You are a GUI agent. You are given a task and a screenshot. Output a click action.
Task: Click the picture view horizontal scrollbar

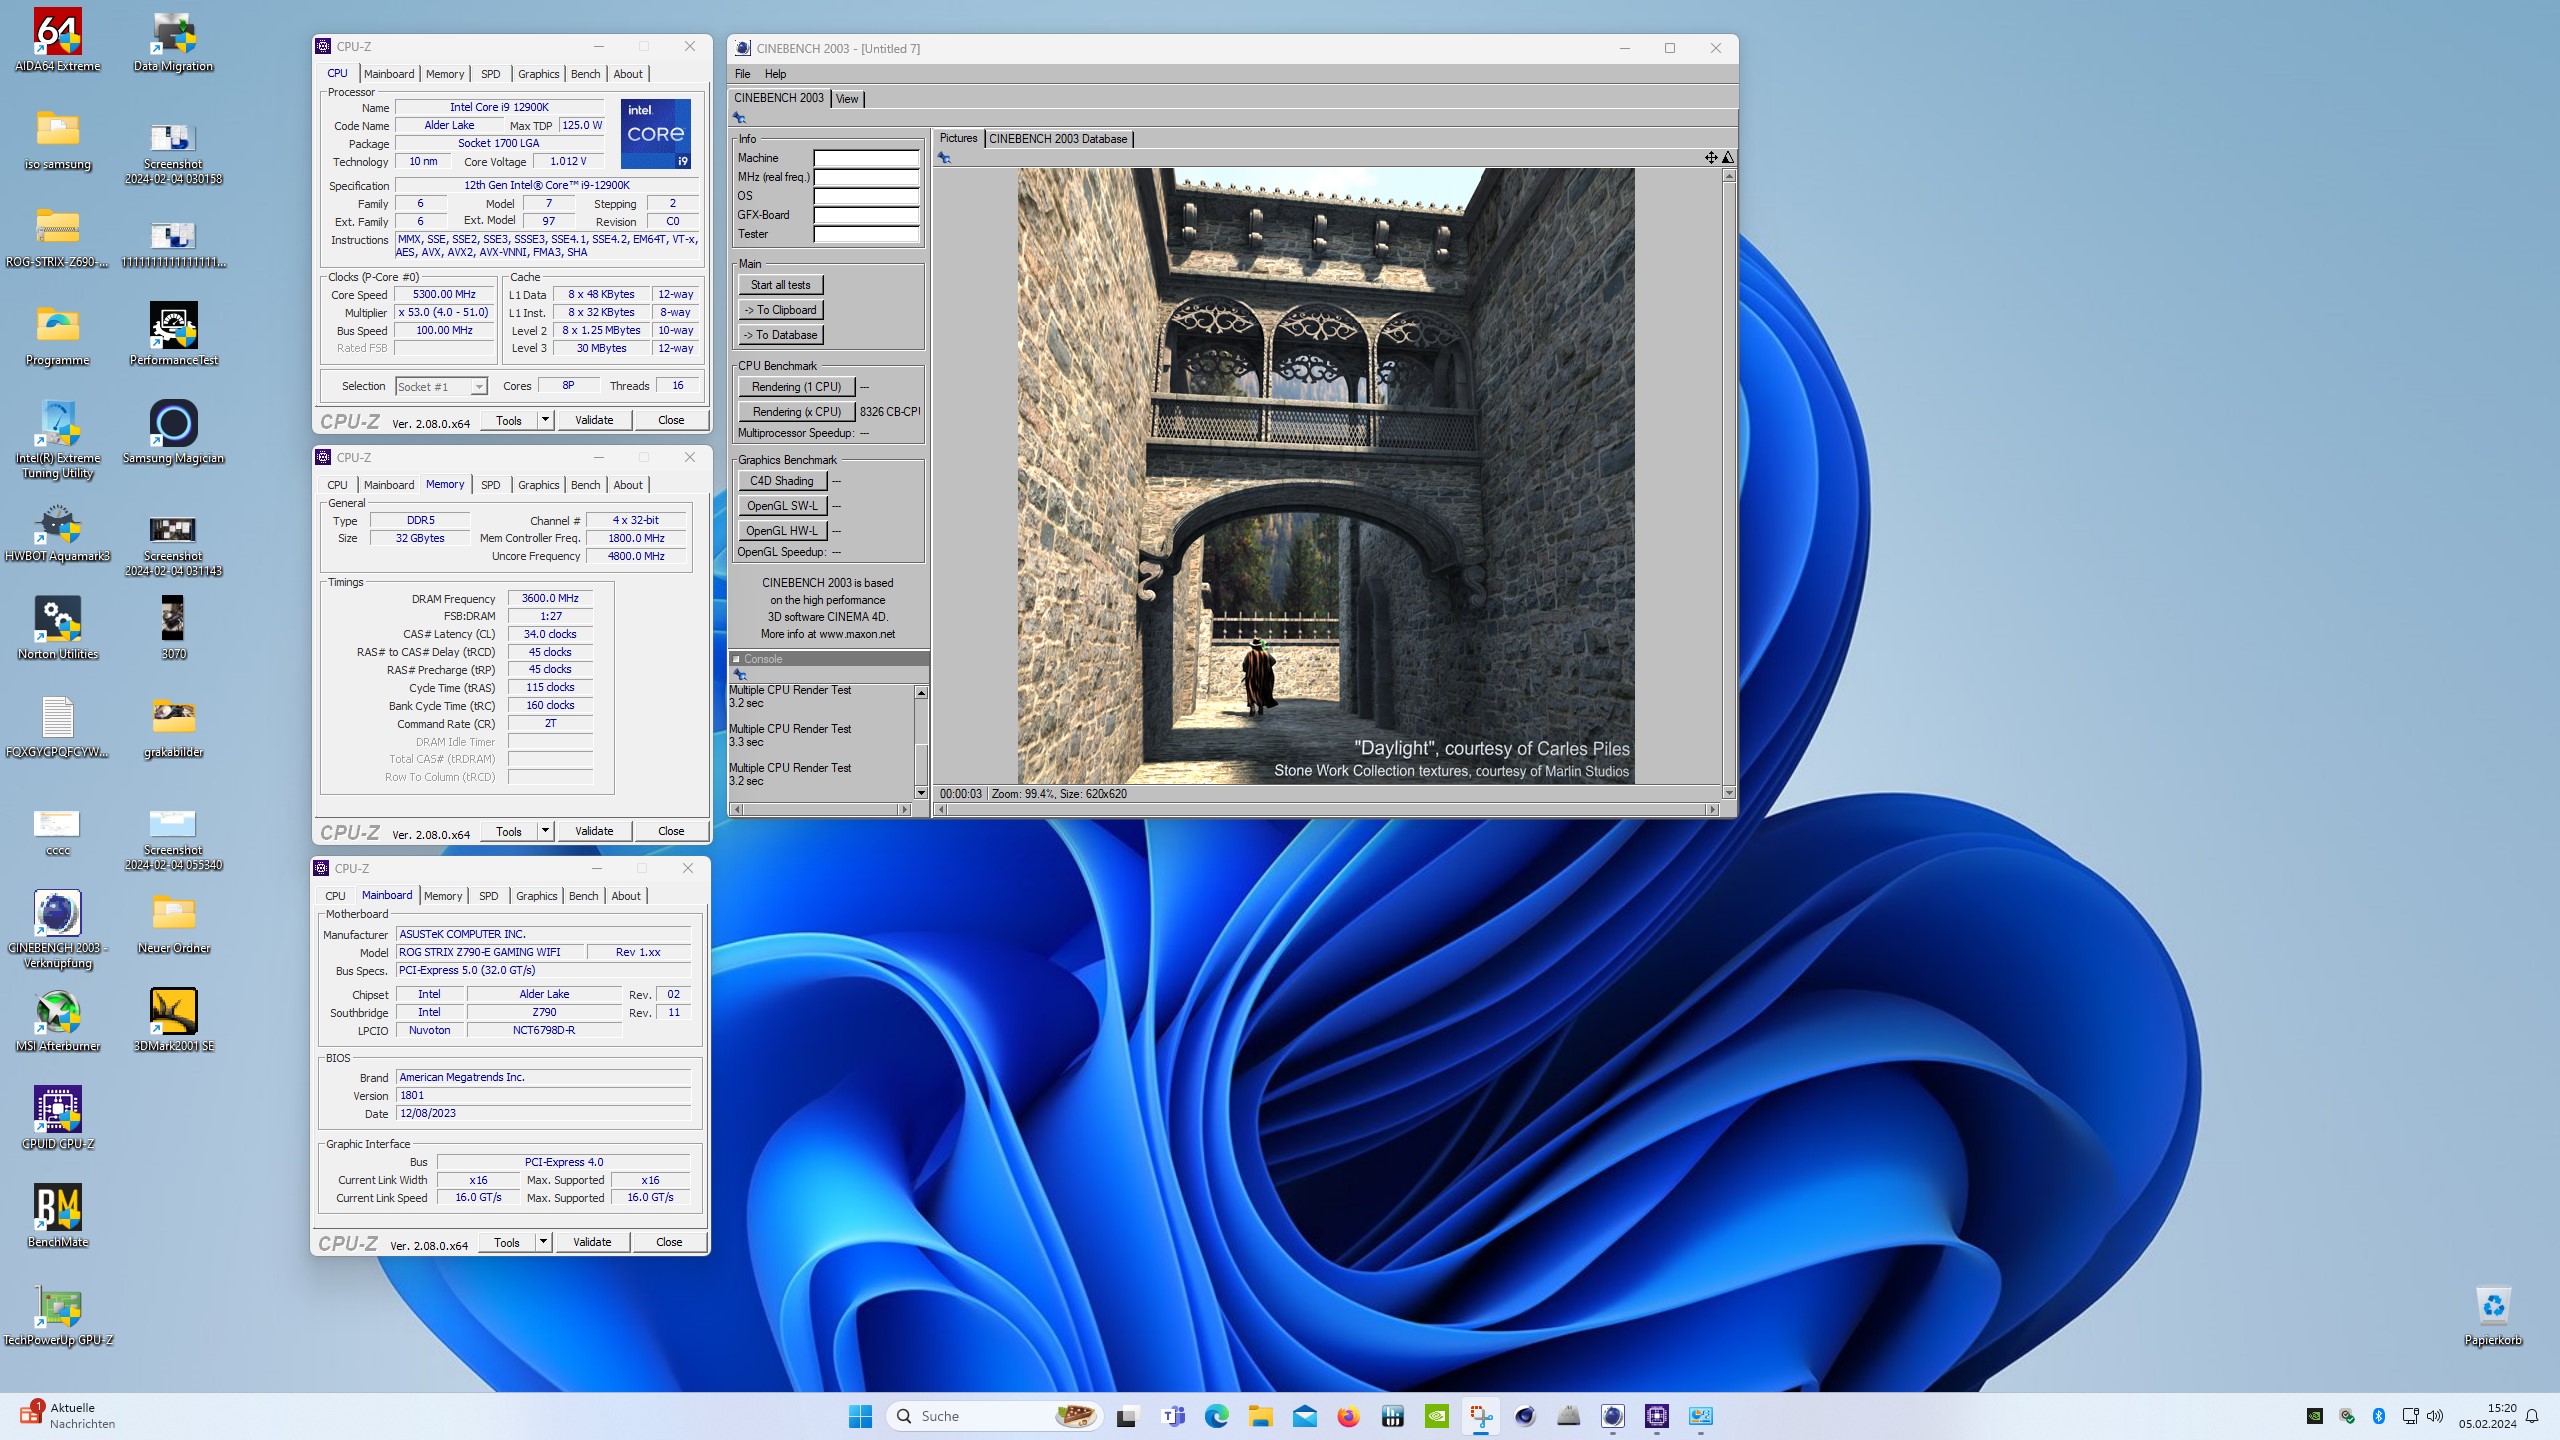(1326, 809)
